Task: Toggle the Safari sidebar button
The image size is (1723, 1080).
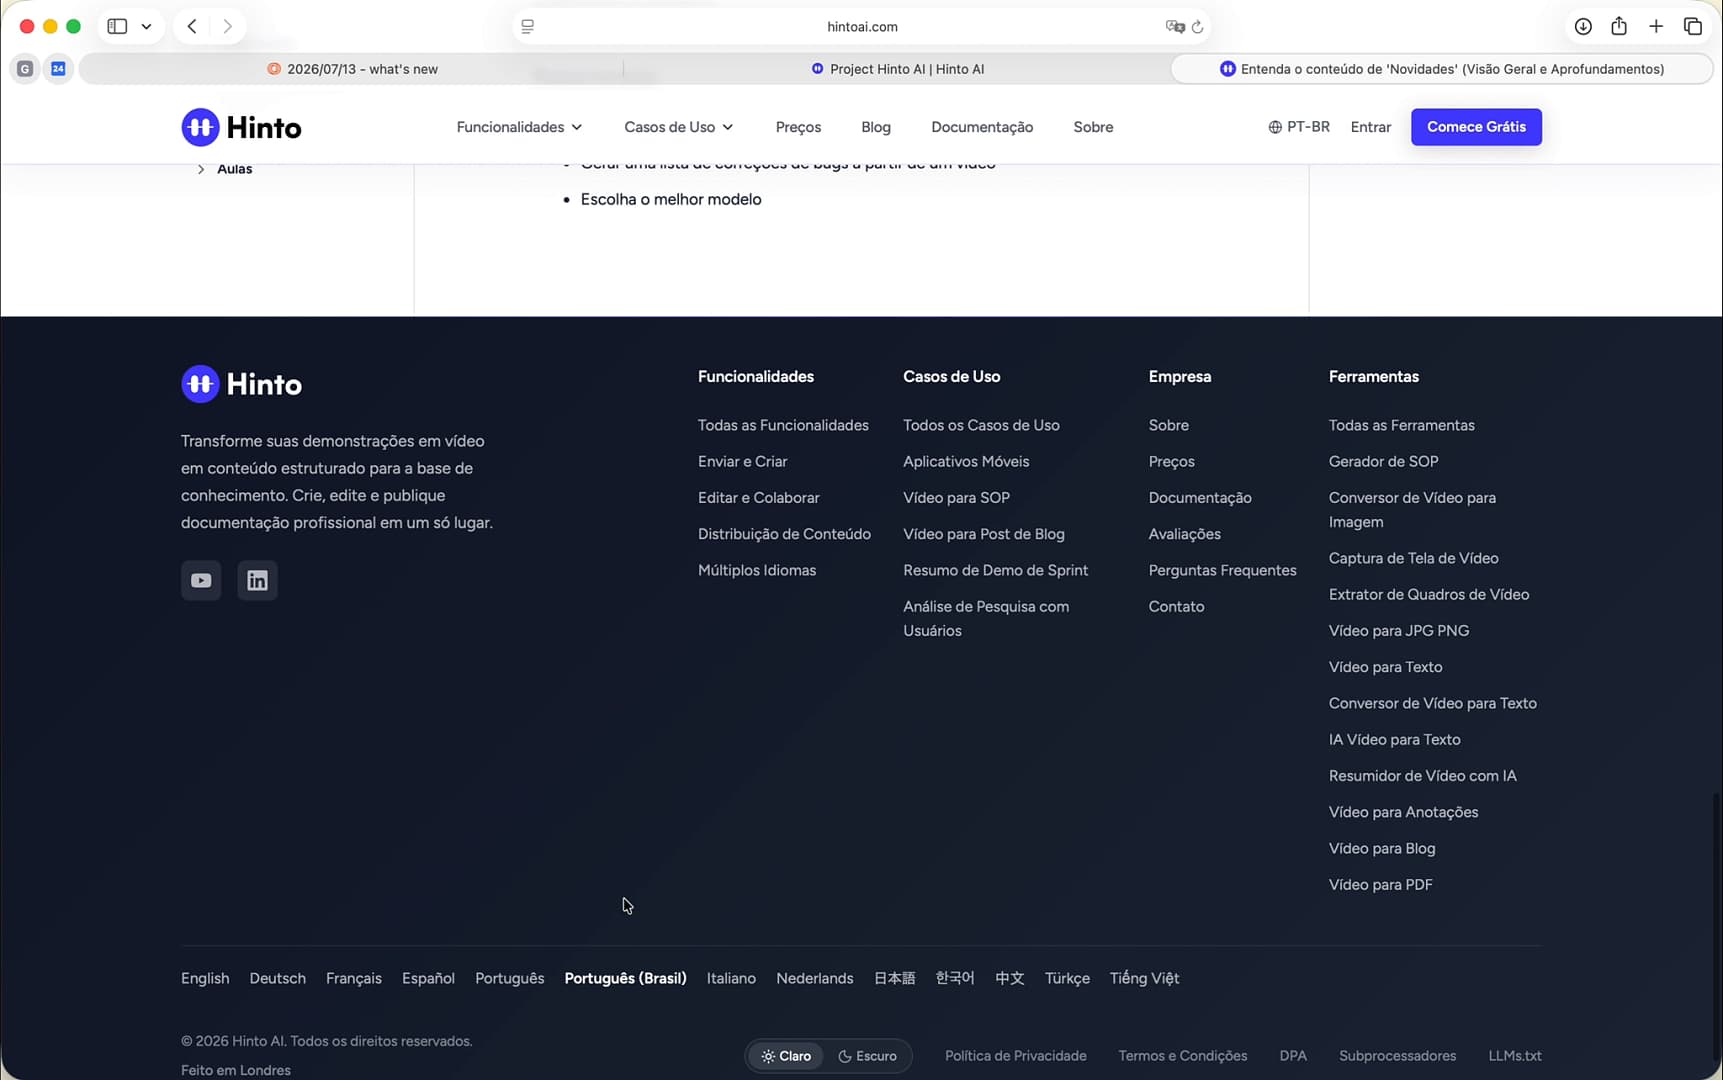Action: point(117,27)
